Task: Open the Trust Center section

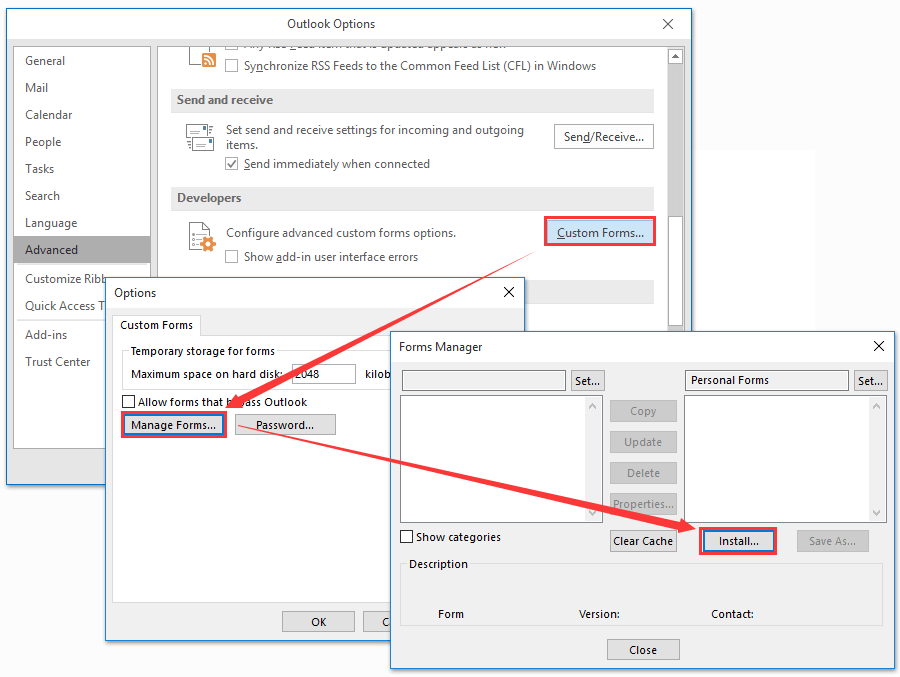Action: tap(58, 361)
